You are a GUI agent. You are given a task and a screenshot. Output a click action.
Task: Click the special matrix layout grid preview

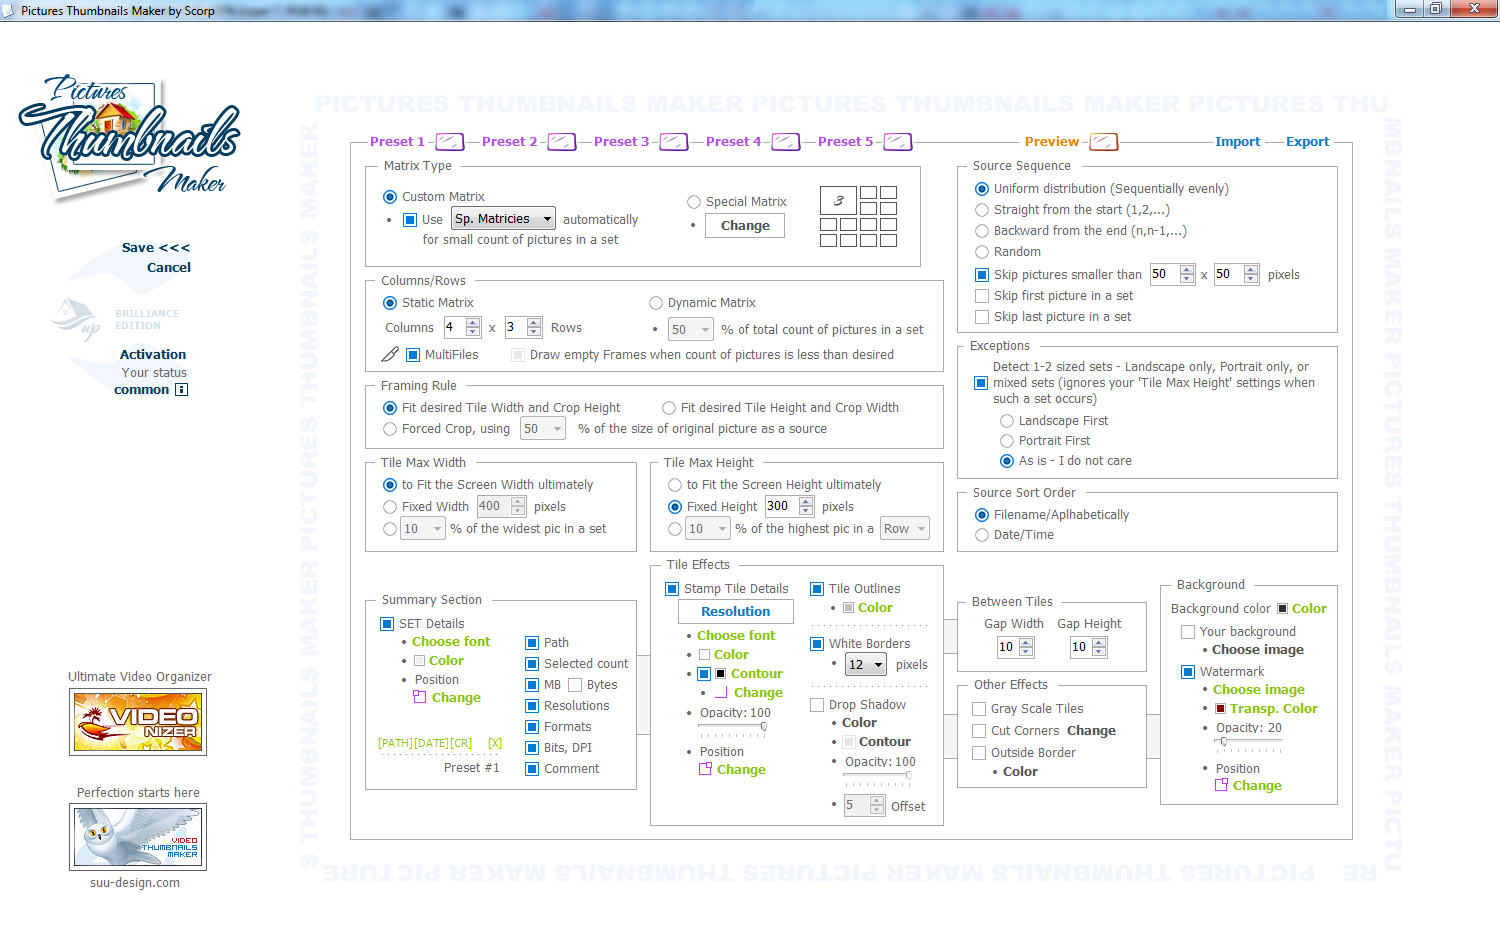[858, 216]
